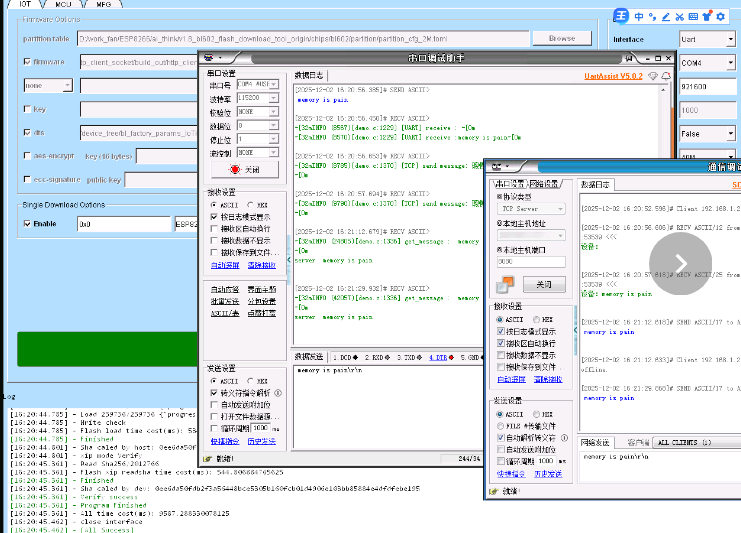Open the 115200 baud rate dropdown
741x533 pixels.
tap(258, 99)
